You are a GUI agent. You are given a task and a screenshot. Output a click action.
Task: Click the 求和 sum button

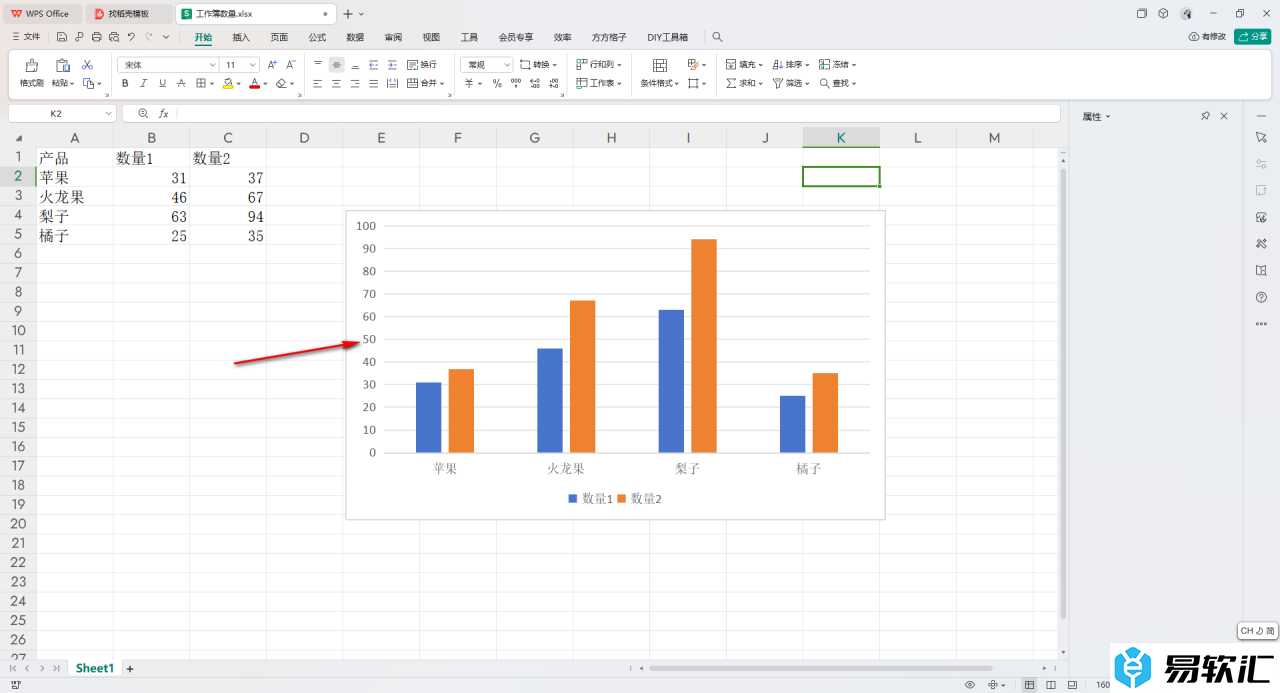click(x=744, y=83)
